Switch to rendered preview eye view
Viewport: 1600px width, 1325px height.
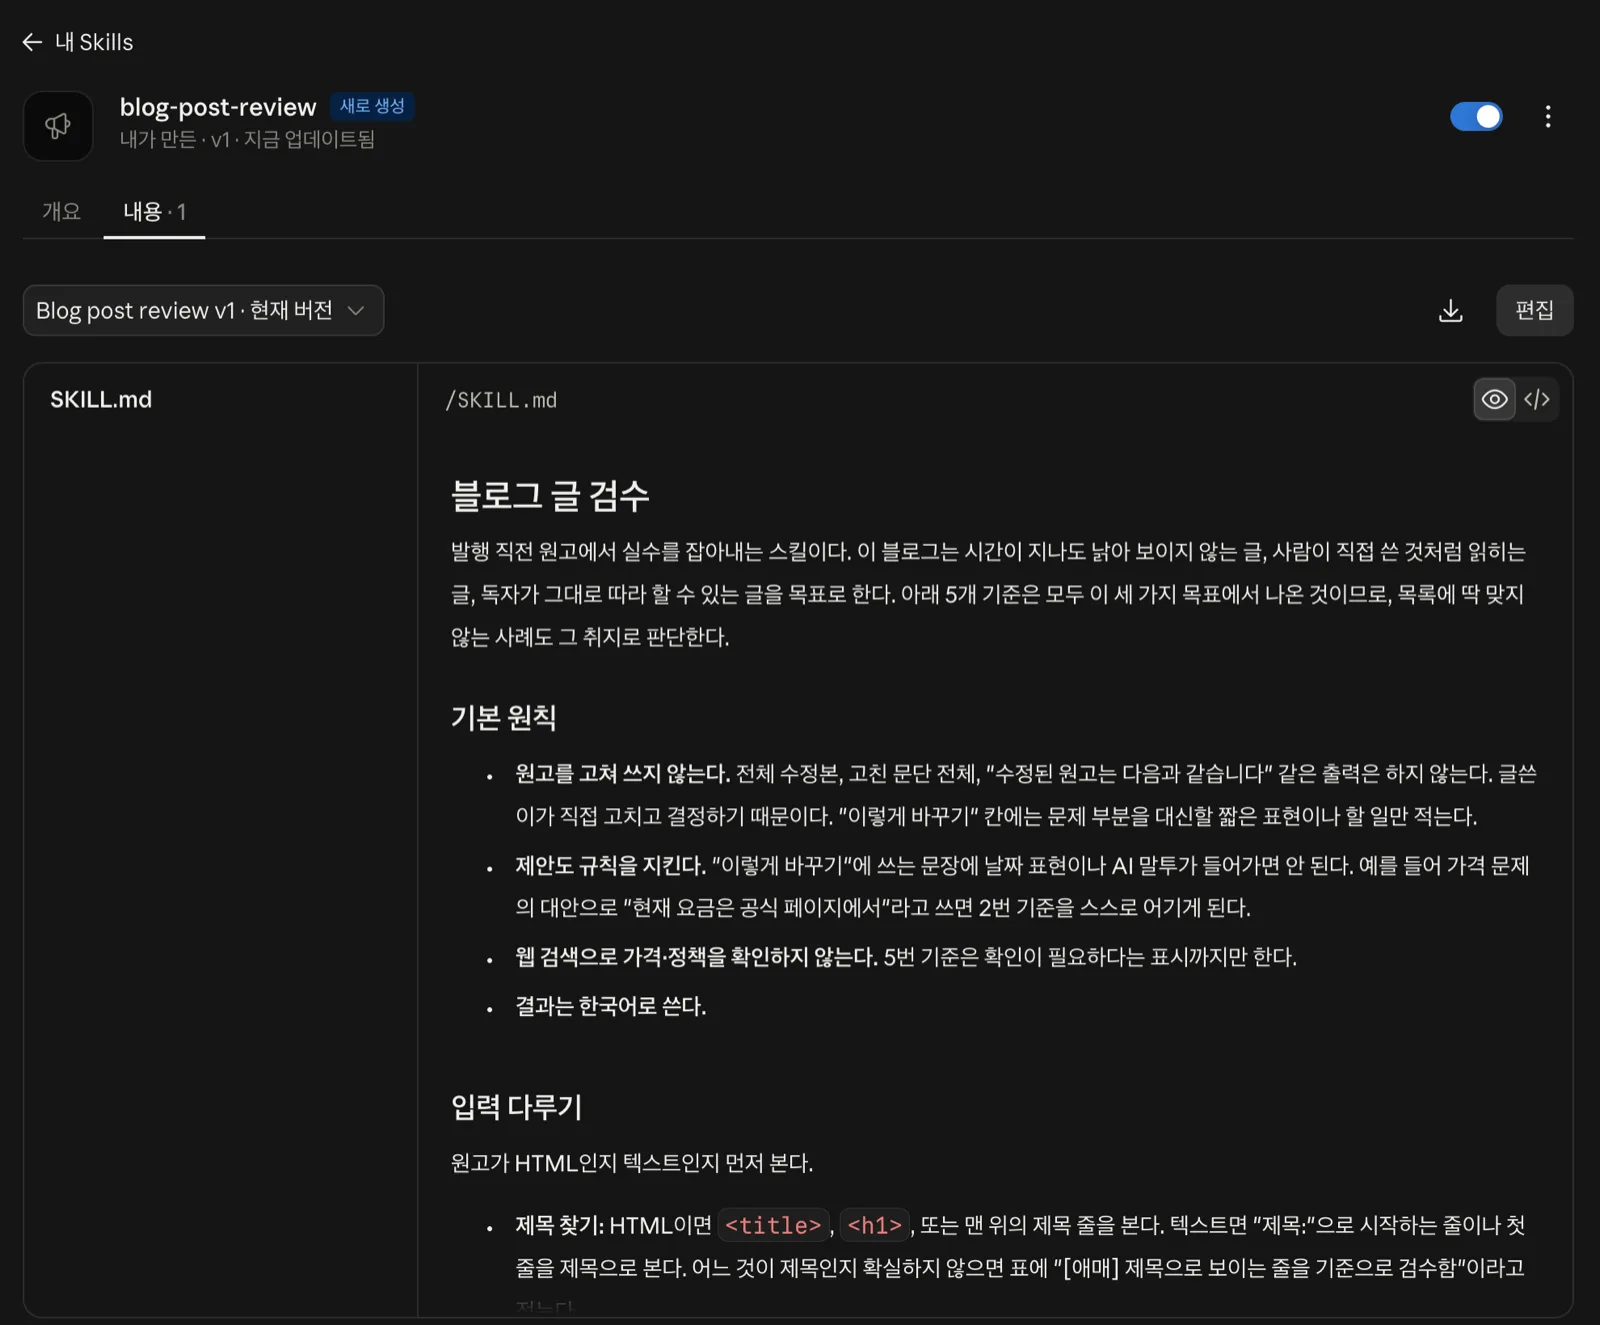(x=1494, y=400)
